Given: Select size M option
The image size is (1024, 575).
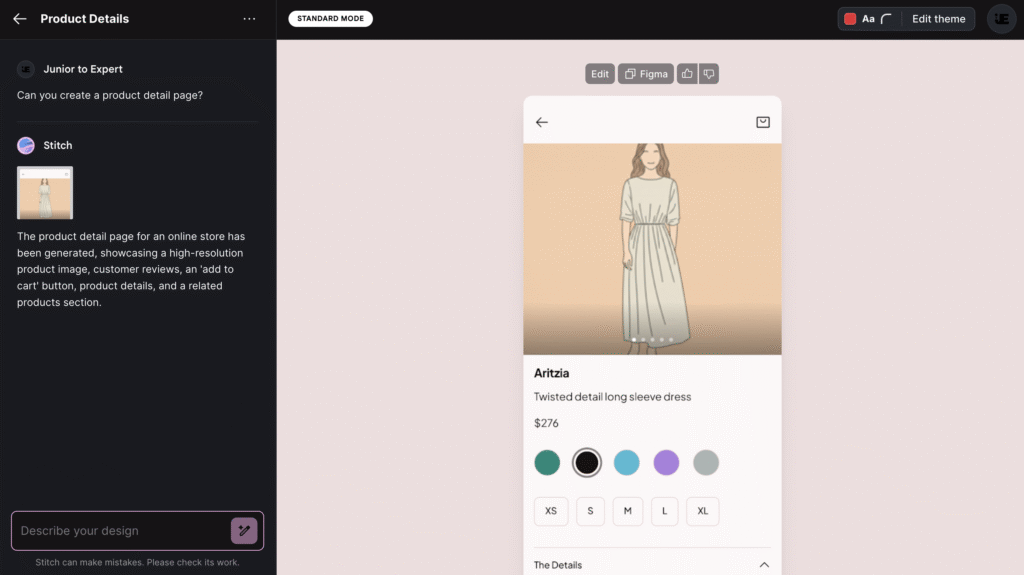Looking at the screenshot, I should [628, 511].
